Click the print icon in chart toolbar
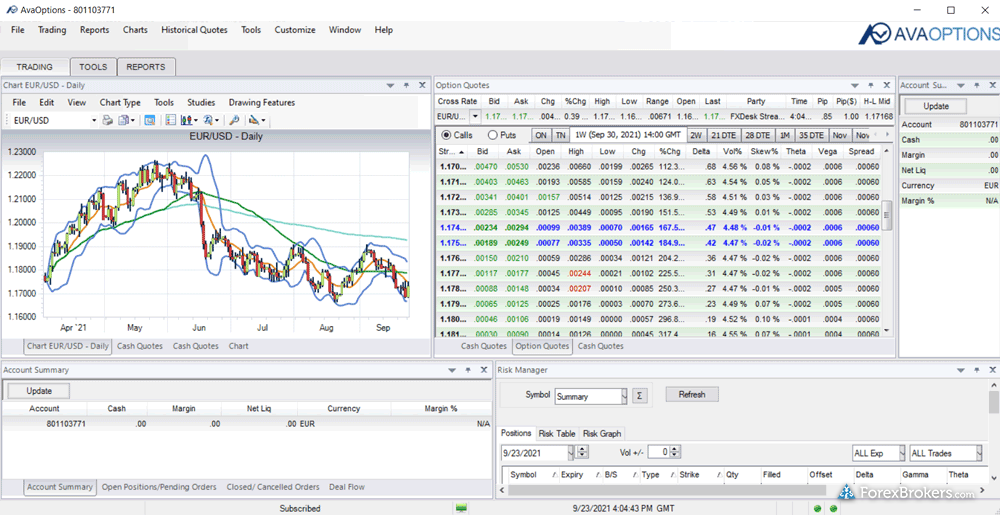1000x515 pixels. point(107,120)
